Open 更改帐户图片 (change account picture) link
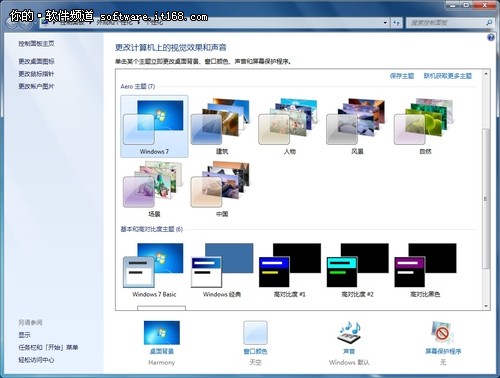This screenshot has height=378, width=500. 36,86
